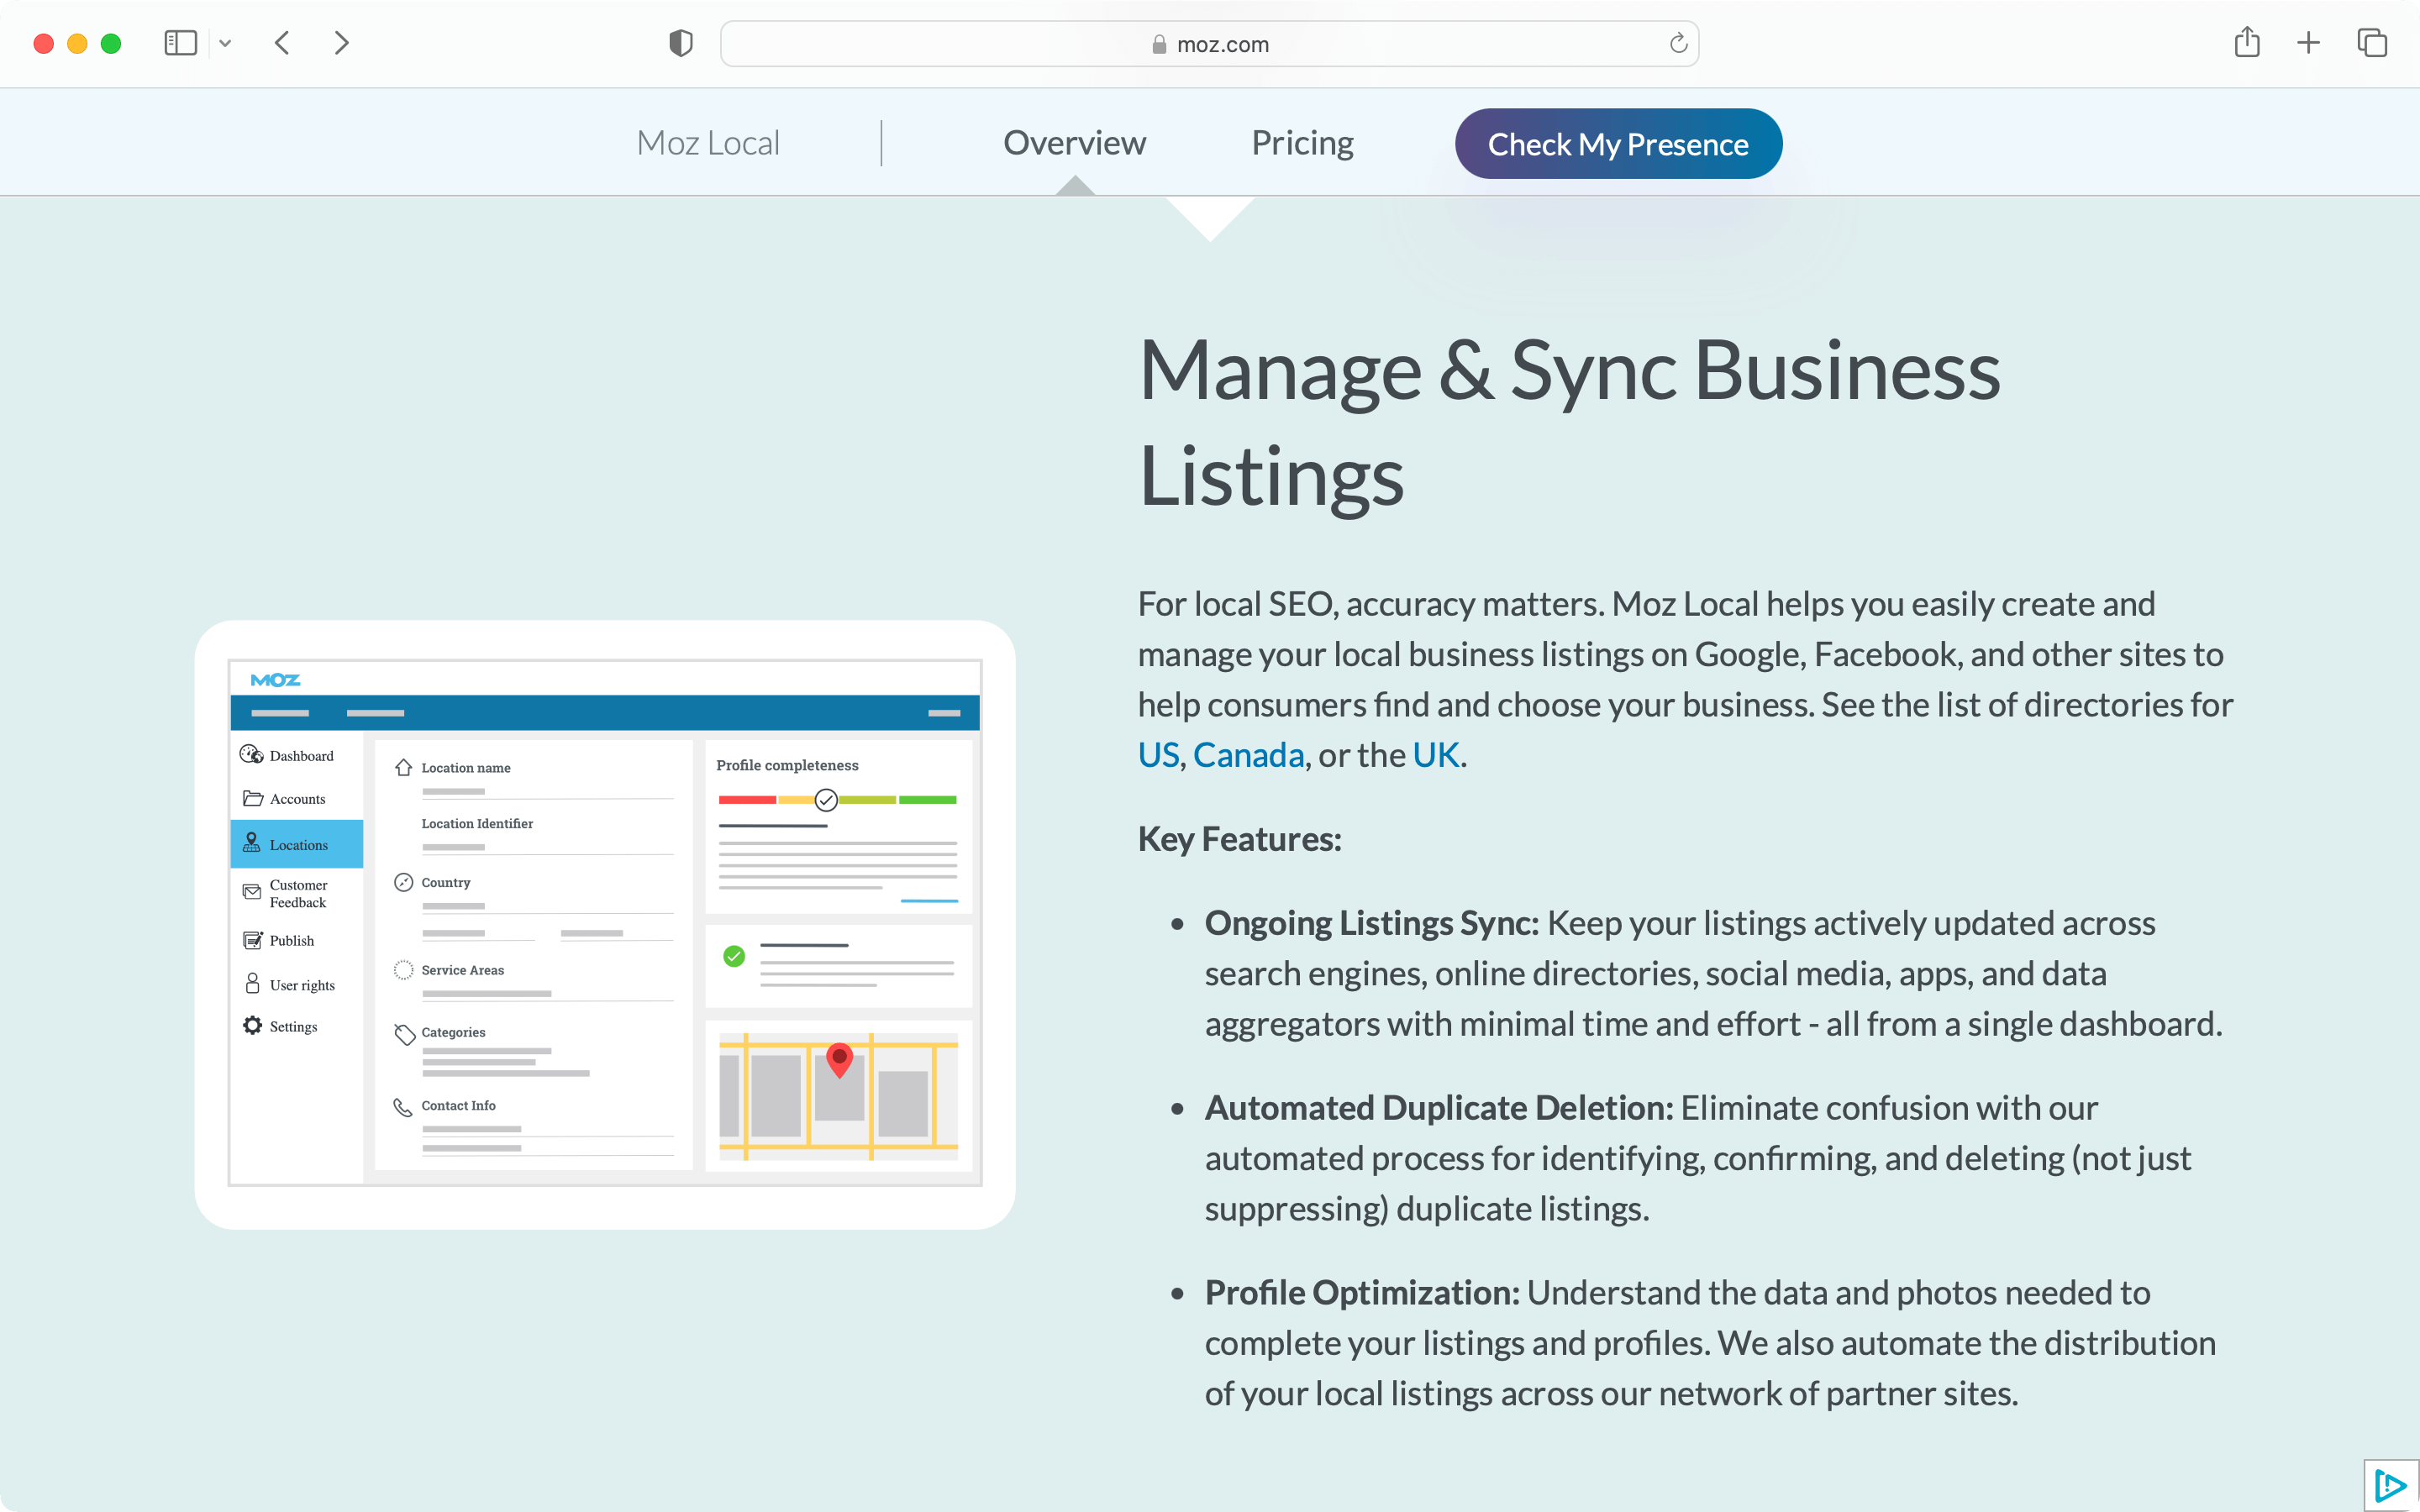Click the red close window button
2420x1512 pixels.
click(x=43, y=43)
